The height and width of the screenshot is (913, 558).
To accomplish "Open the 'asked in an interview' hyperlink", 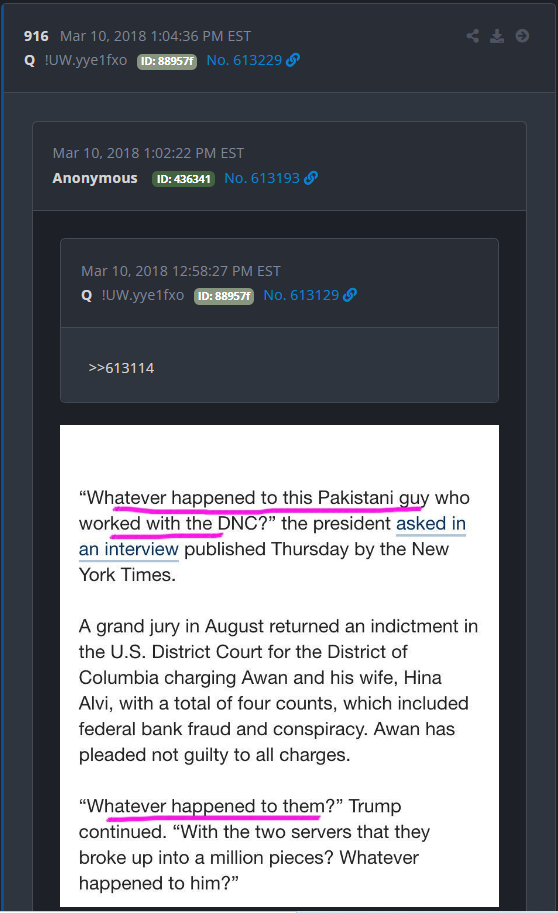I will [431, 523].
